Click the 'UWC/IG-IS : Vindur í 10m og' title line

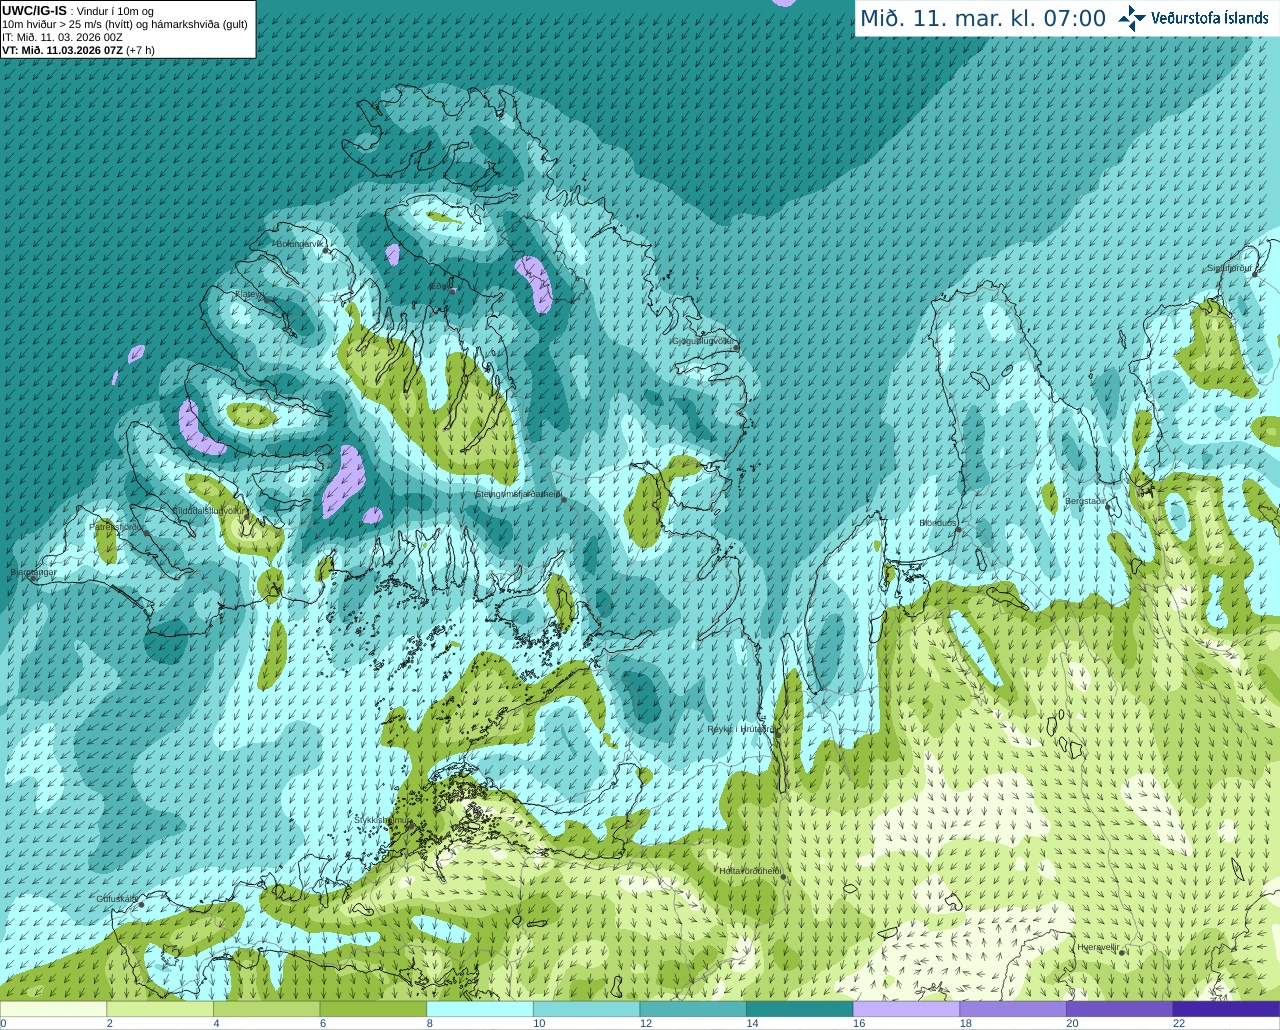click(x=78, y=11)
